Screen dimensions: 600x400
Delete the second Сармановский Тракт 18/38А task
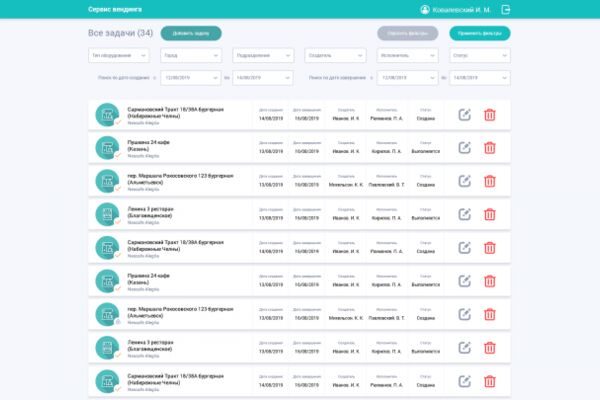click(490, 248)
